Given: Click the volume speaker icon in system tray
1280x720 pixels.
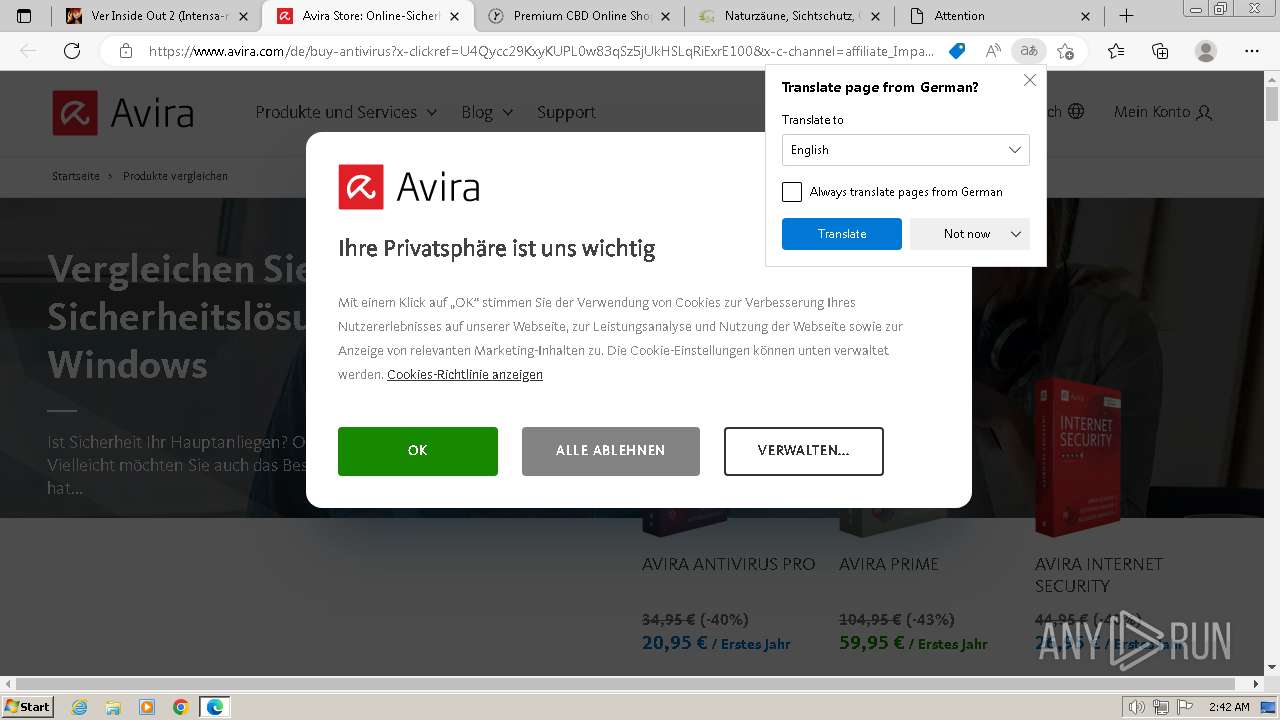Looking at the screenshot, I should [x=1137, y=707].
